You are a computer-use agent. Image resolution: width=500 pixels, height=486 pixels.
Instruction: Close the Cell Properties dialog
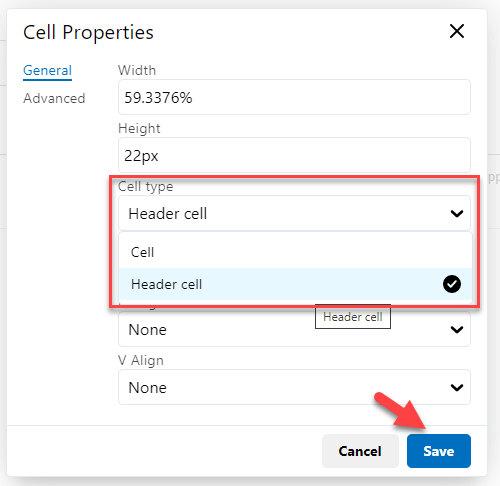pyautogui.click(x=457, y=31)
